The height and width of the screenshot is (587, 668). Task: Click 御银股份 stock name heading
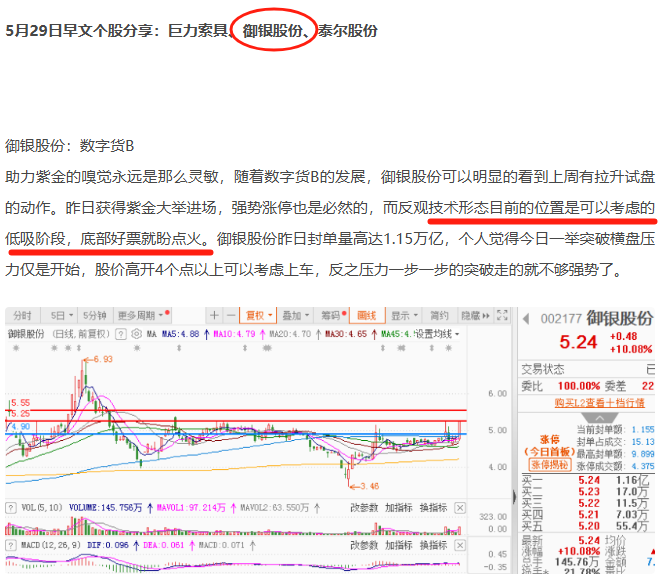619,319
